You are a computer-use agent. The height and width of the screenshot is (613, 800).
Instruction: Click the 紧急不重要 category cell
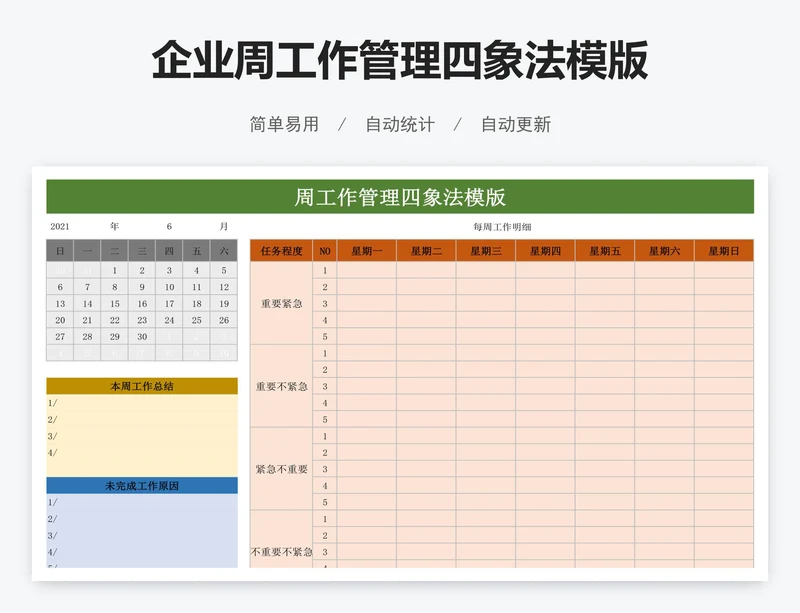tap(281, 469)
